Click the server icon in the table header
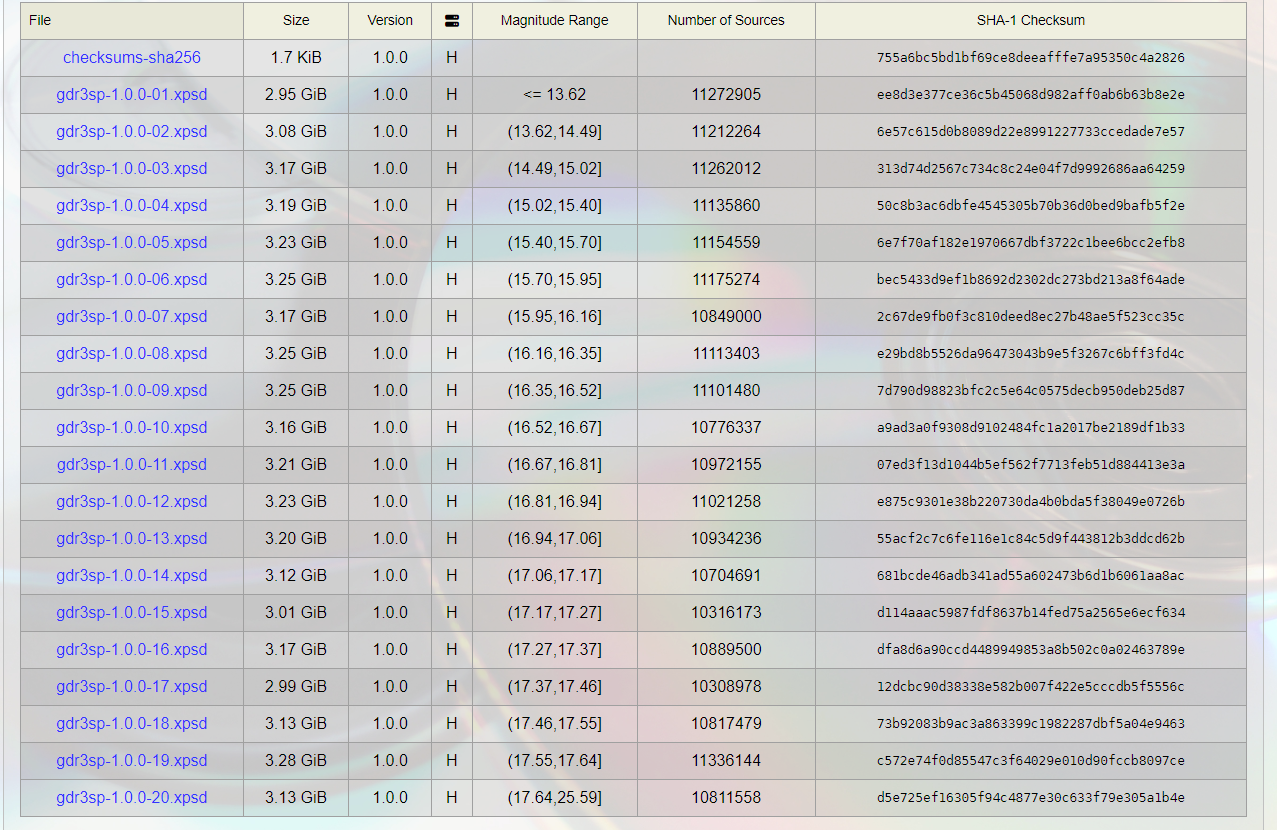1277x830 pixels. pos(452,20)
